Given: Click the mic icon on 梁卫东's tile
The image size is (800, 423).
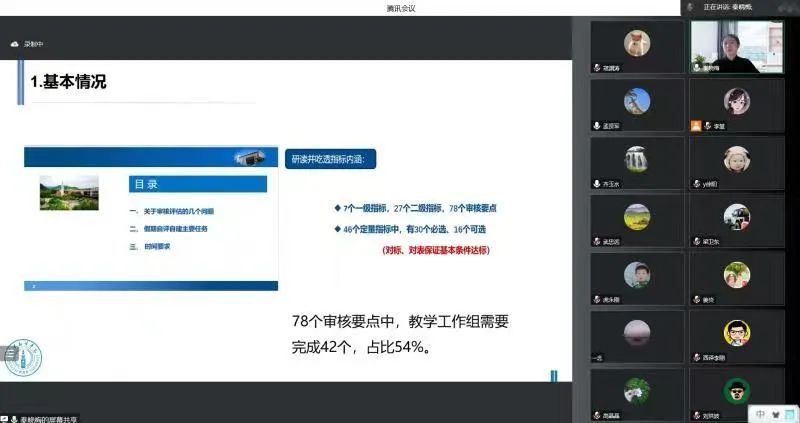Looking at the screenshot, I should (x=696, y=241).
